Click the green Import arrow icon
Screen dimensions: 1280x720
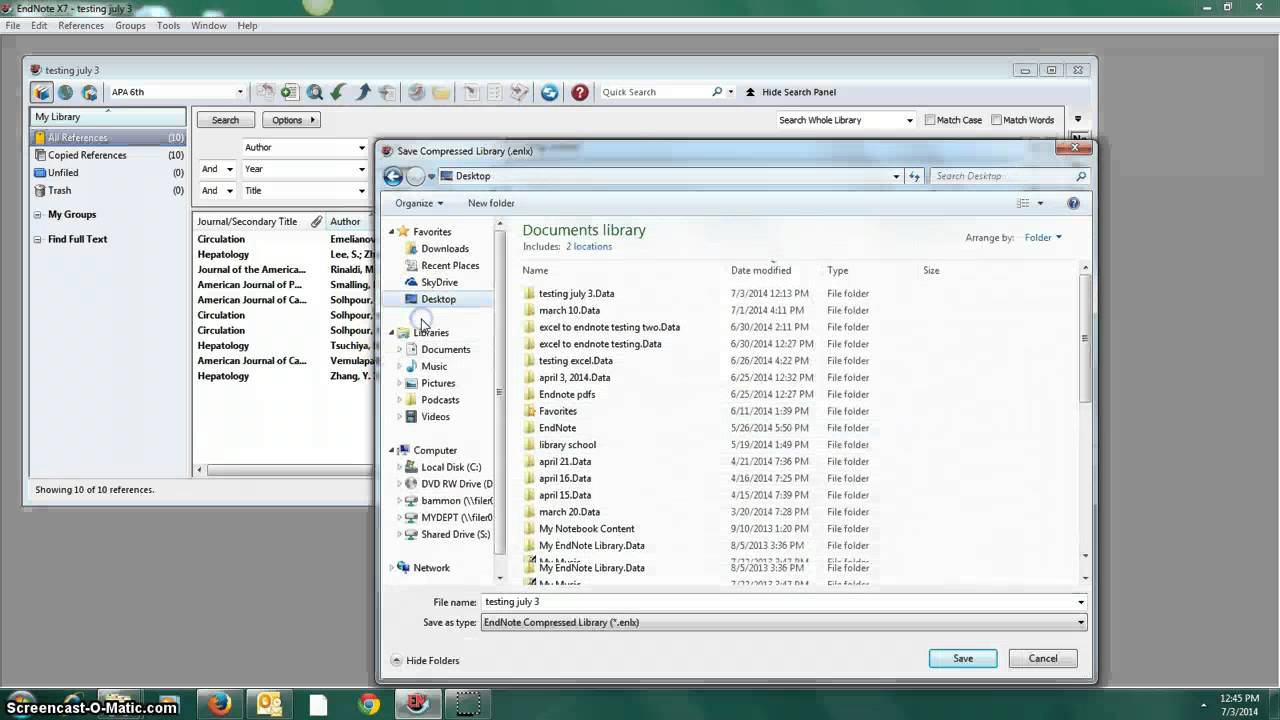338,92
